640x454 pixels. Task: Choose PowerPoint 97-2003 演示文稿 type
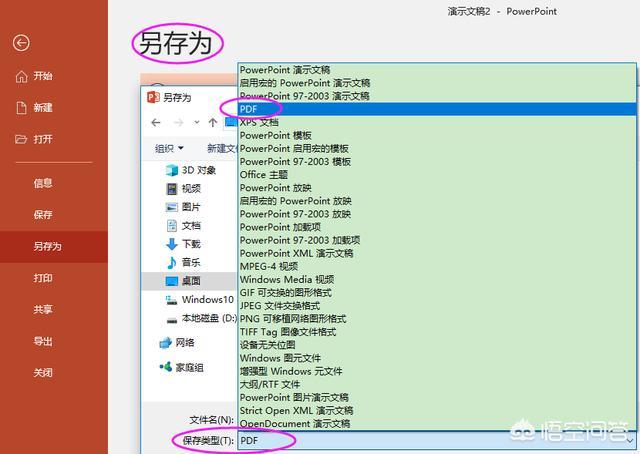tap(437, 96)
